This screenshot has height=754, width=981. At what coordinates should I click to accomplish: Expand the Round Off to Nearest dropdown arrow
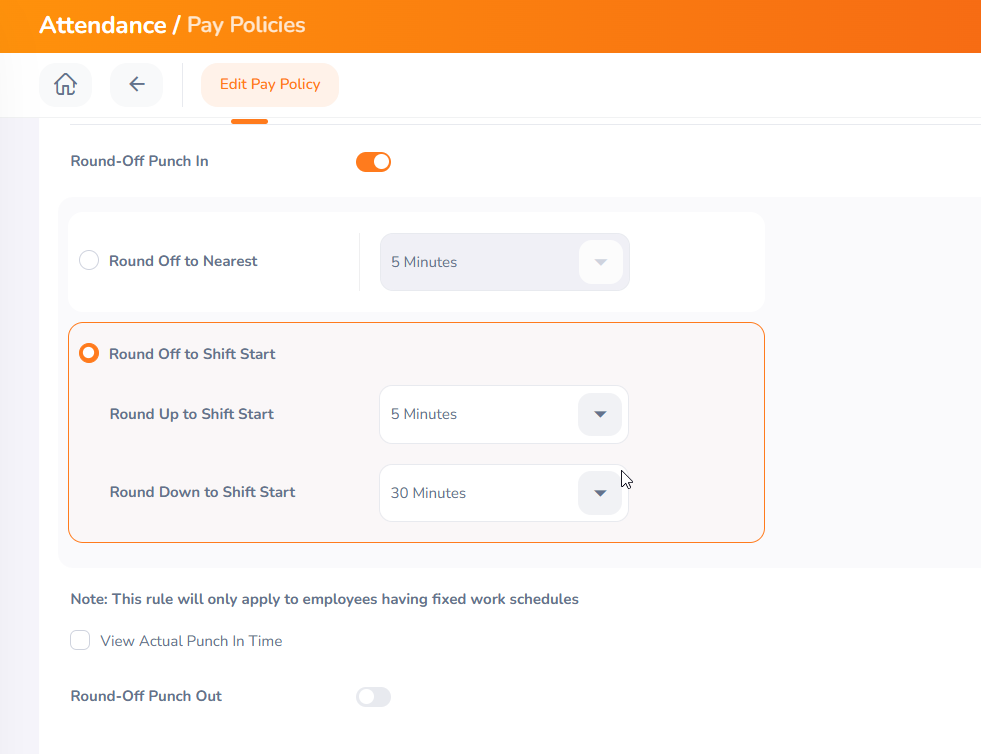coord(600,262)
